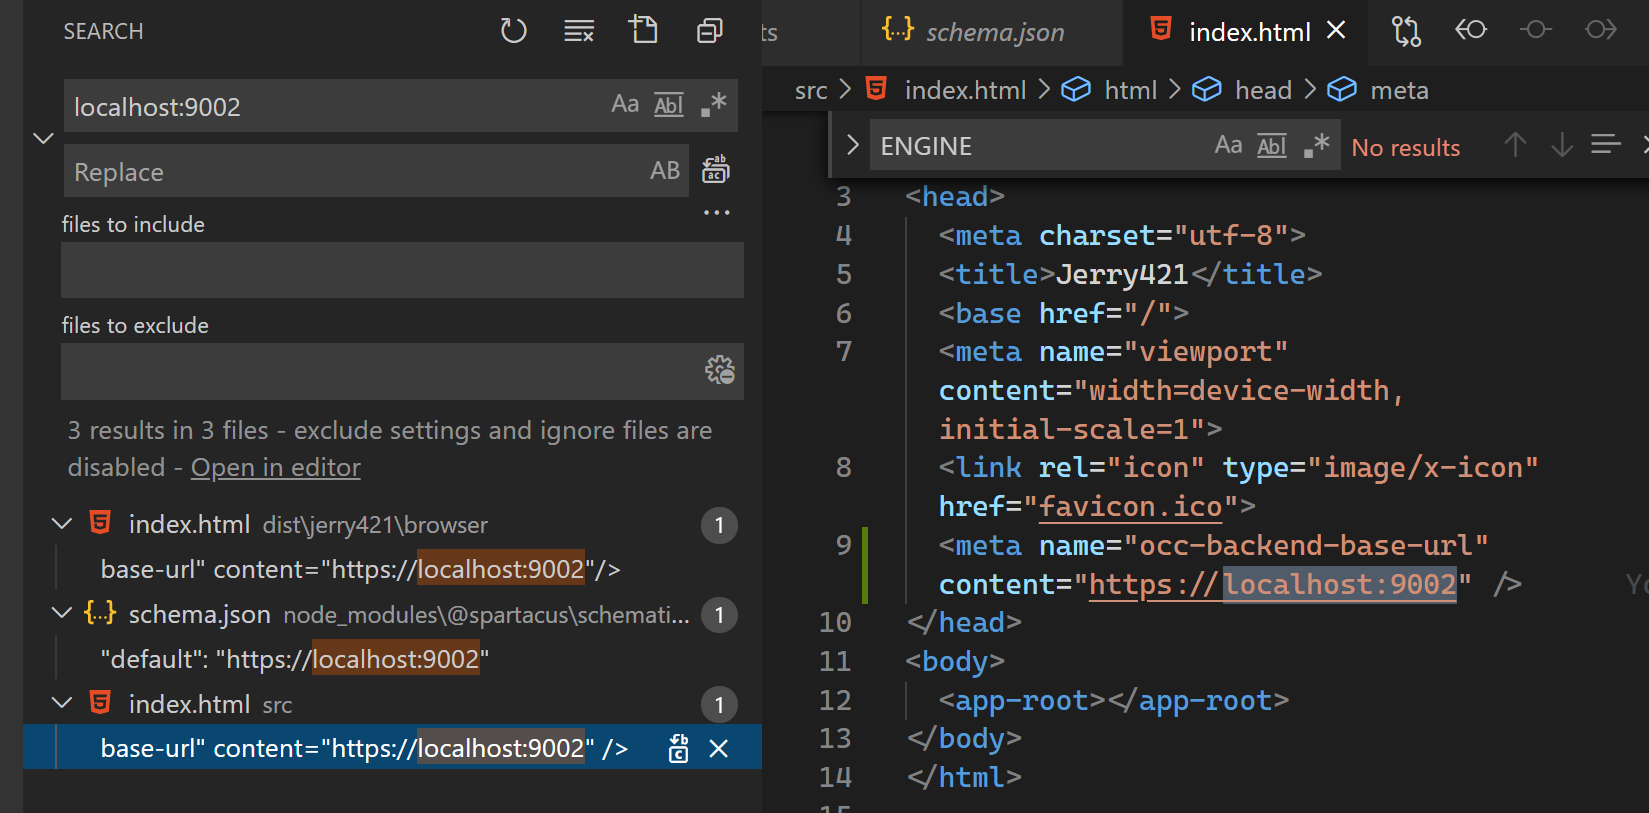1649x813 pixels.
Task: Toggle use exclude settings gear icon
Action: (x=719, y=371)
